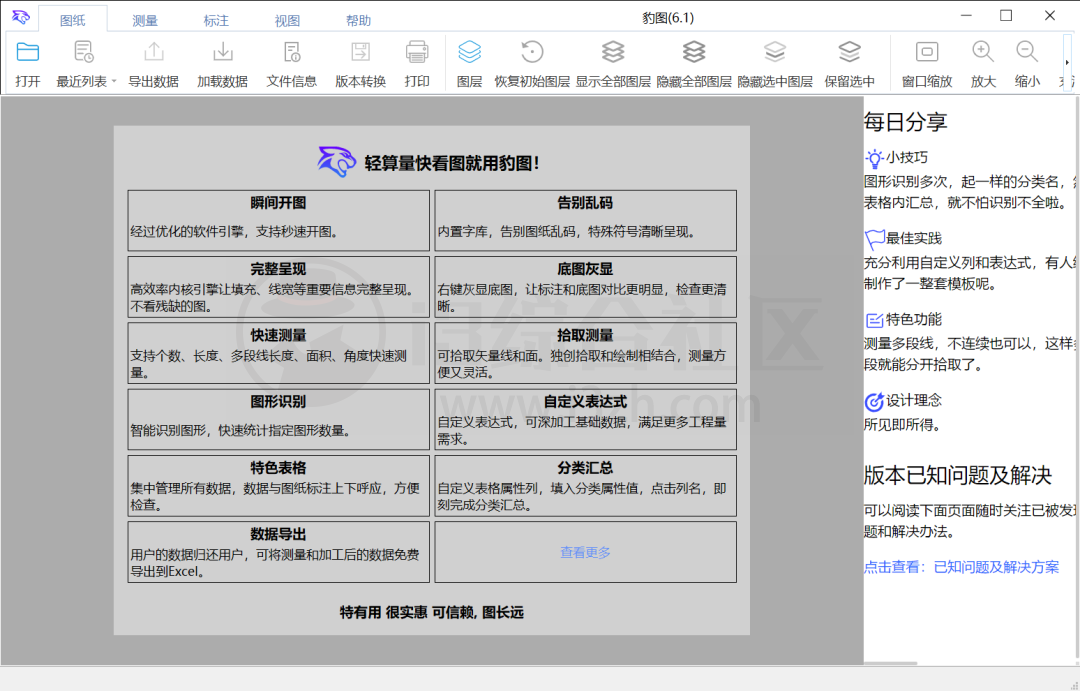The width and height of the screenshot is (1080, 691).
Task: Click the 查看更多 link
Action: pos(585,553)
